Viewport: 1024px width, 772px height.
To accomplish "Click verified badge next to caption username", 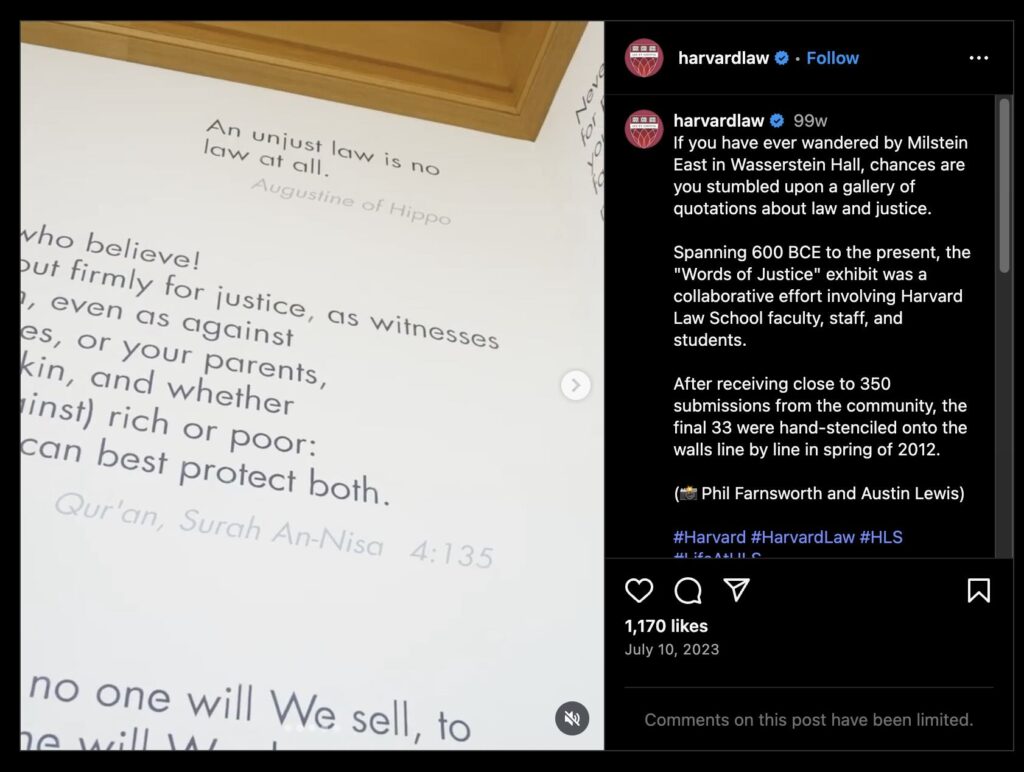I will 776,121.
